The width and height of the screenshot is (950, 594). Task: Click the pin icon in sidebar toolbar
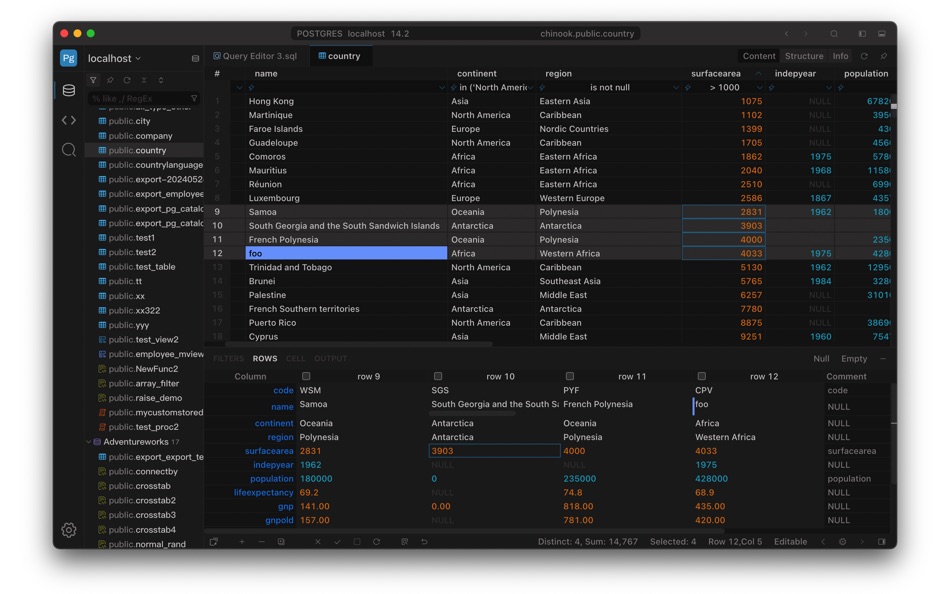tap(110, 80)
